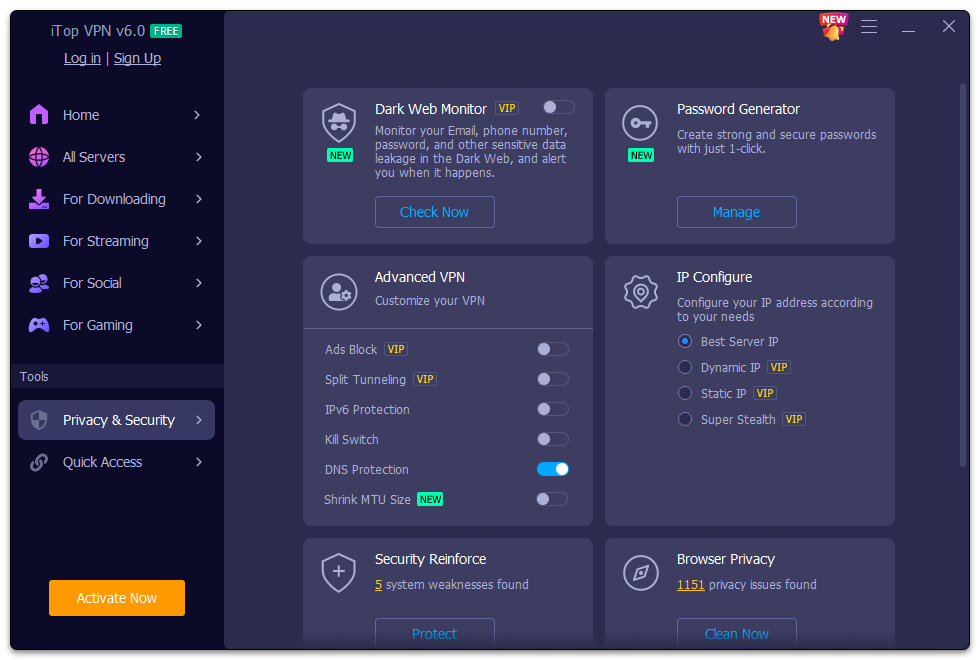This screenshot has width=980, height=660.
Task: Click the Sign Up link
Action: coord(137,58)
